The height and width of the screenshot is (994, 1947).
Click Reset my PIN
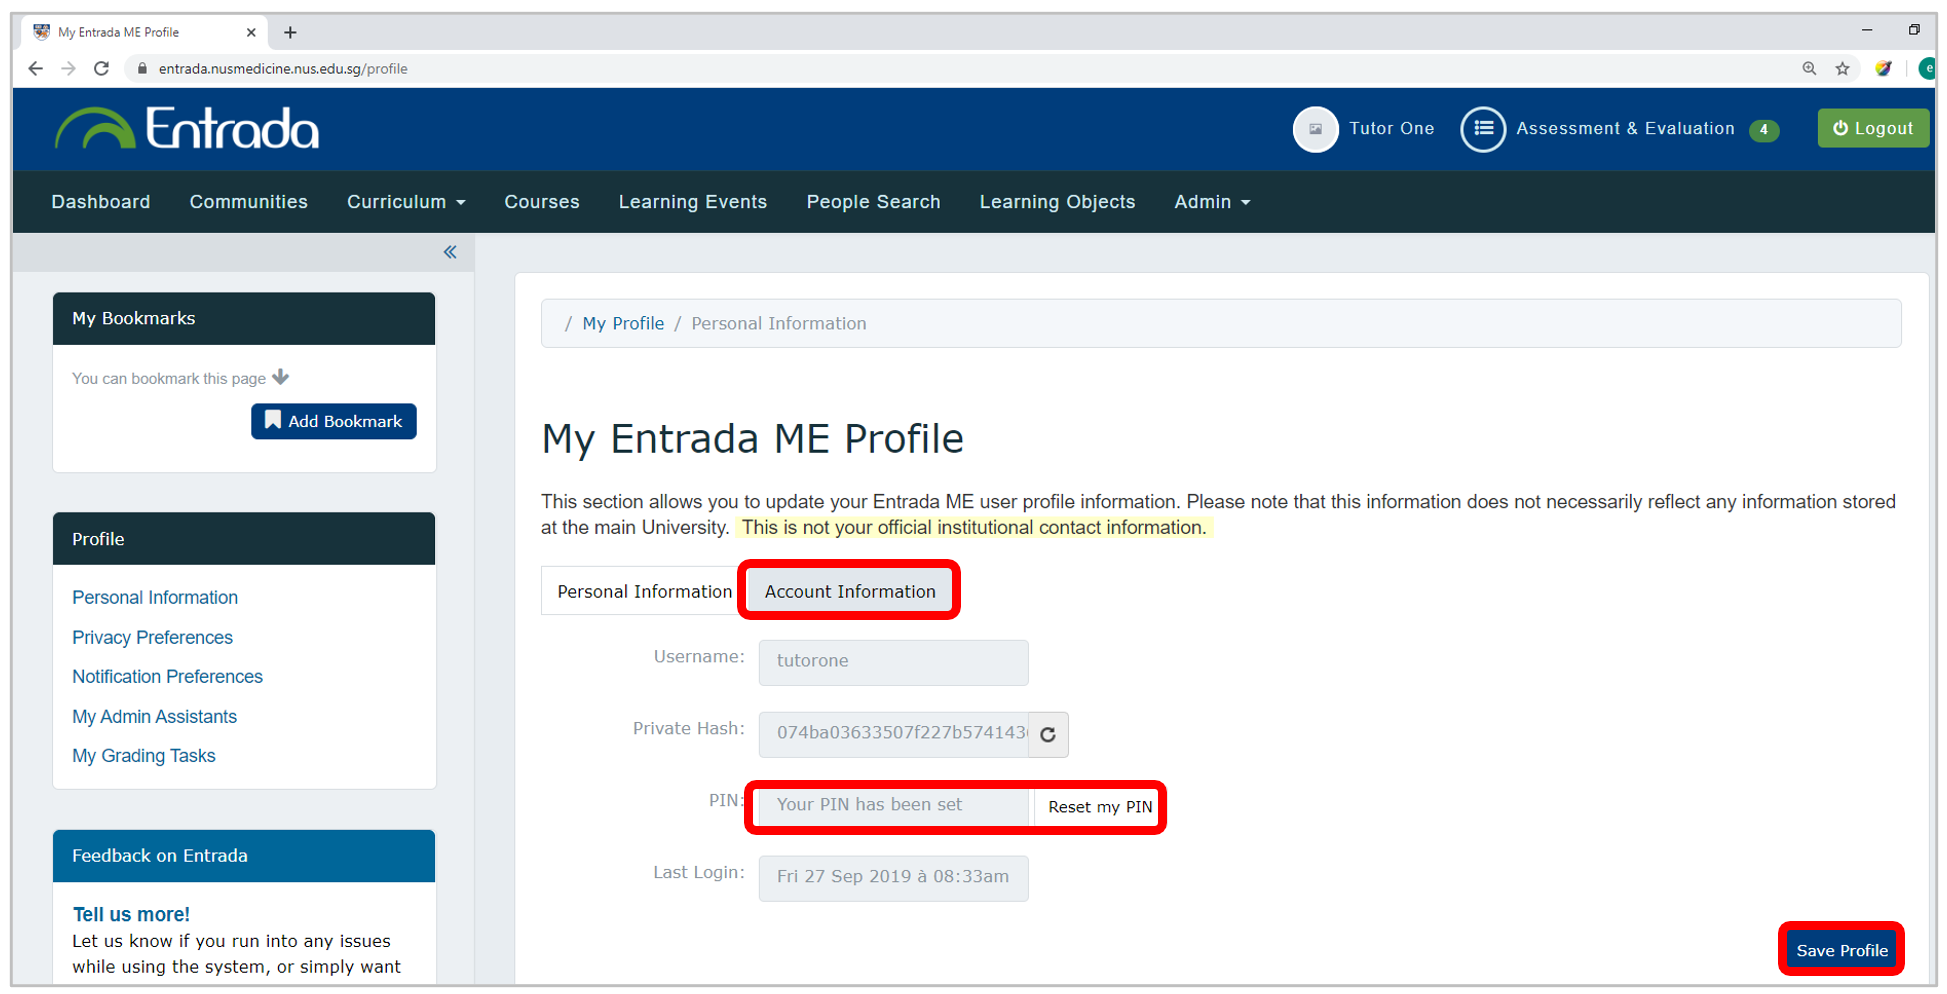click(1099, 807)
